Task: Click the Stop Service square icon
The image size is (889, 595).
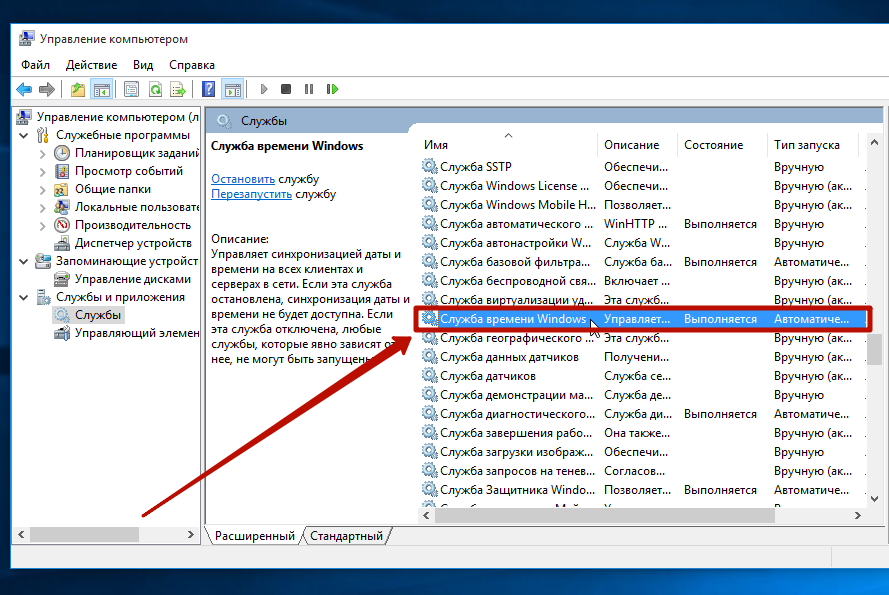Action: [x=286, y=89]
